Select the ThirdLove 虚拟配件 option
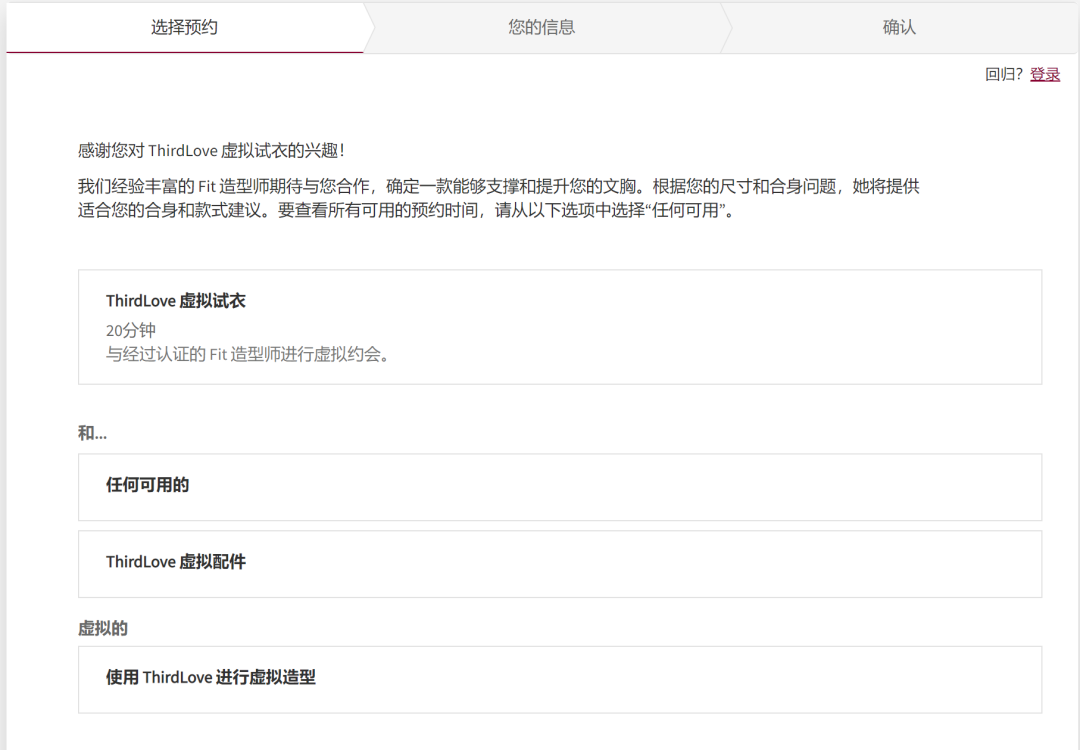This screenshot has width=1080, height=750. 176,562
